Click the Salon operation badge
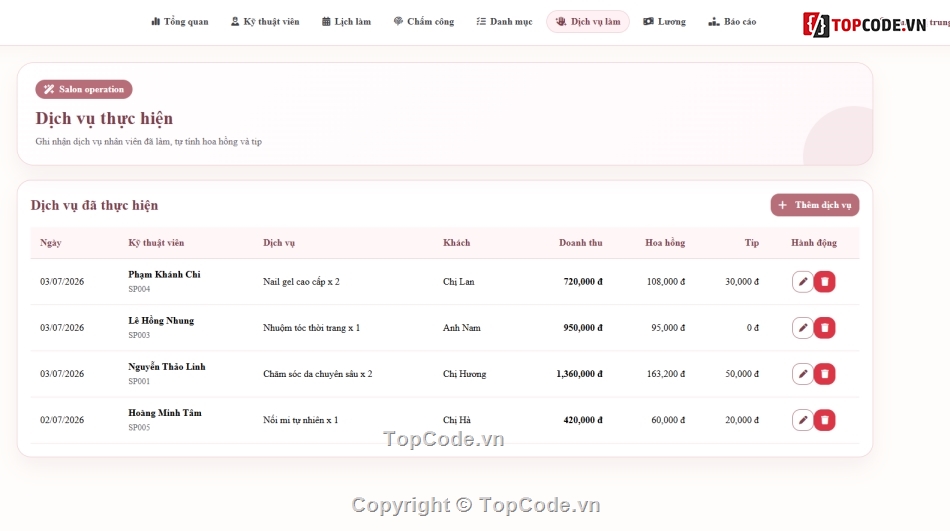The width and height of the screenshot is (950, 531). click(x=84, y=89)
